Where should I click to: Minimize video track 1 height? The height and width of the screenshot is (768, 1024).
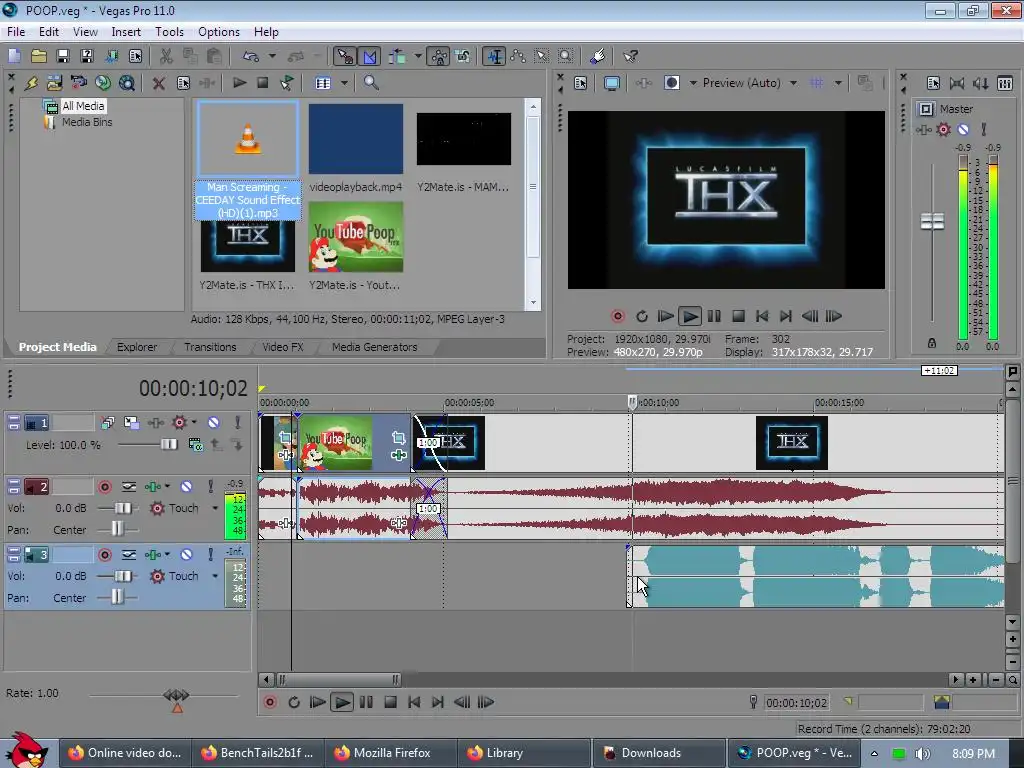(x=14, y=423)
